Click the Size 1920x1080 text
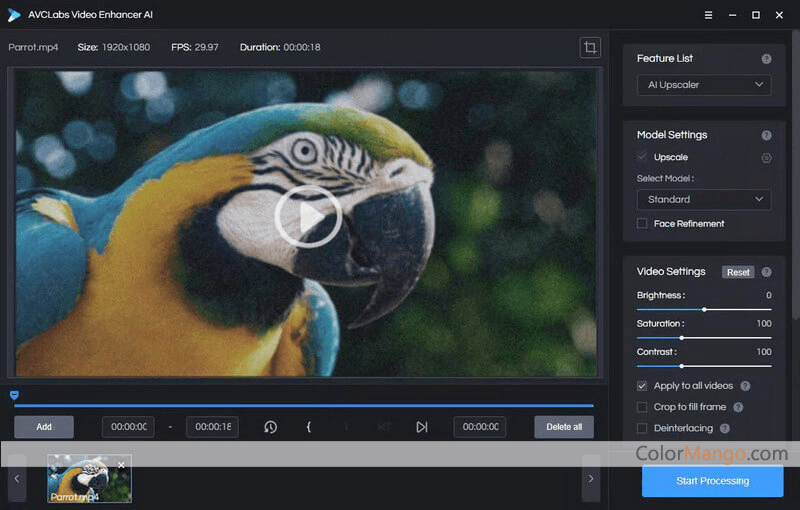The image size is (800, 510). pos(114,47)
